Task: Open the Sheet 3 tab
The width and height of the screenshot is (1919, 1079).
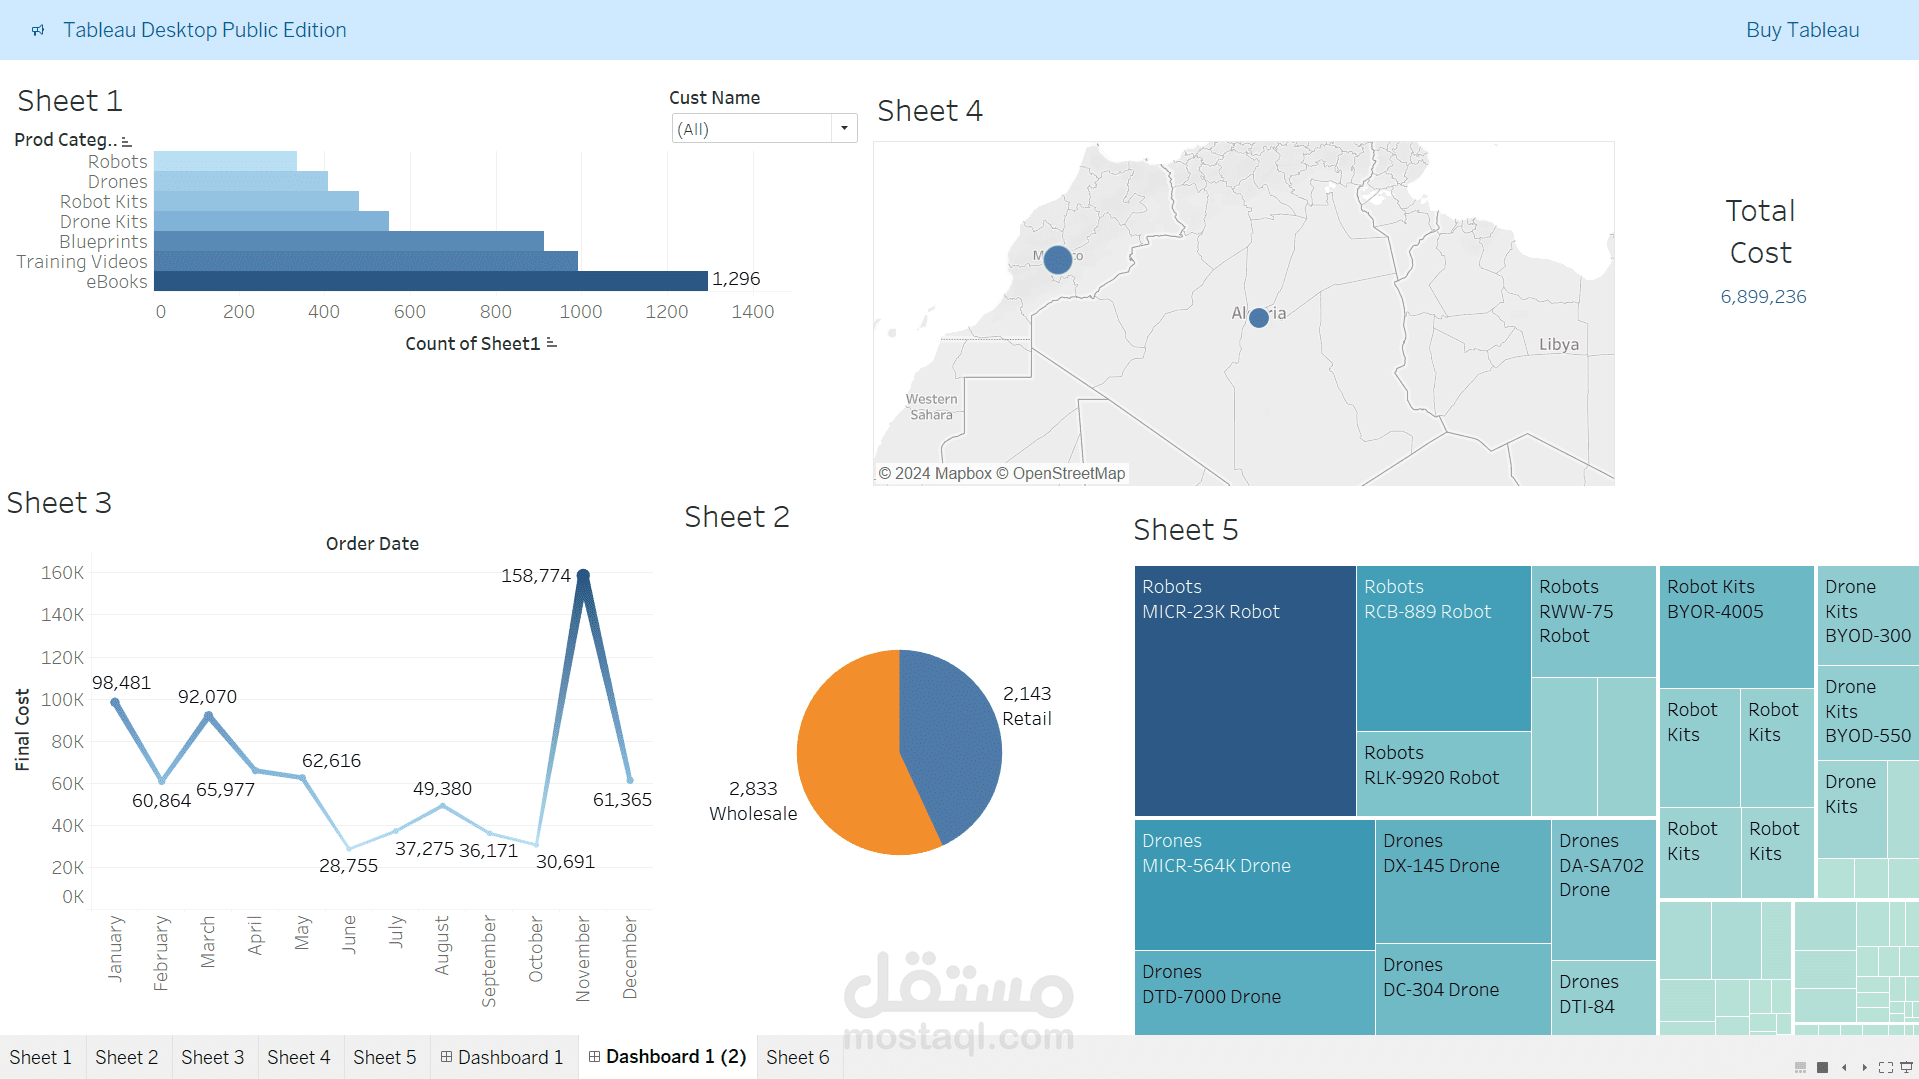Action: tap(213, 1057)
